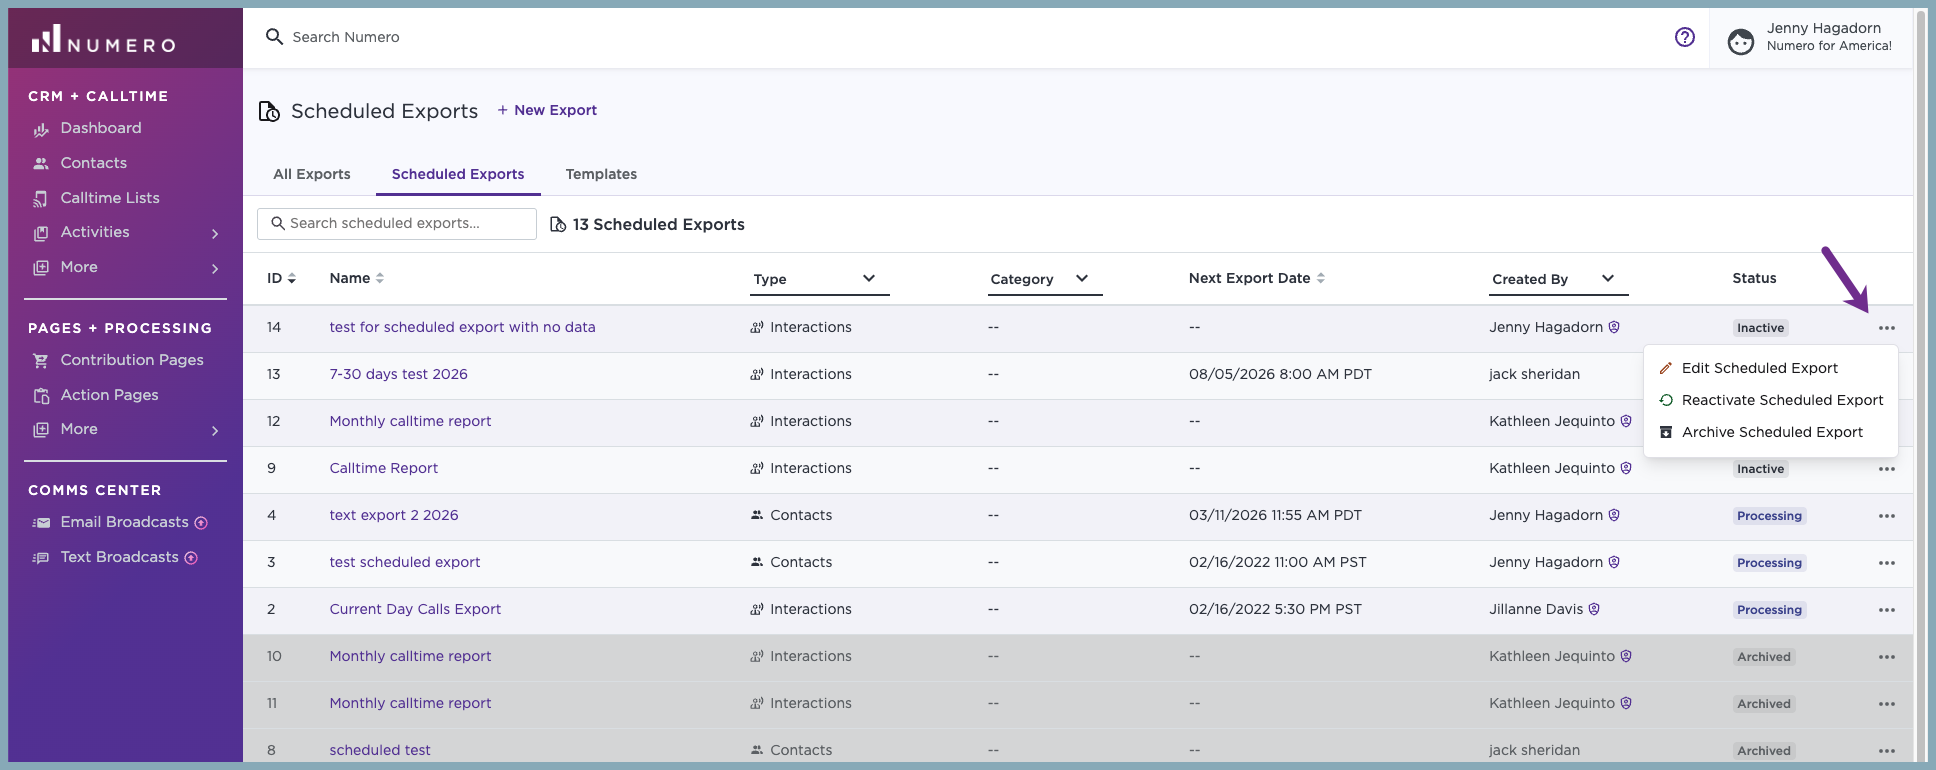Expand More under Pages + Processing

215,431
